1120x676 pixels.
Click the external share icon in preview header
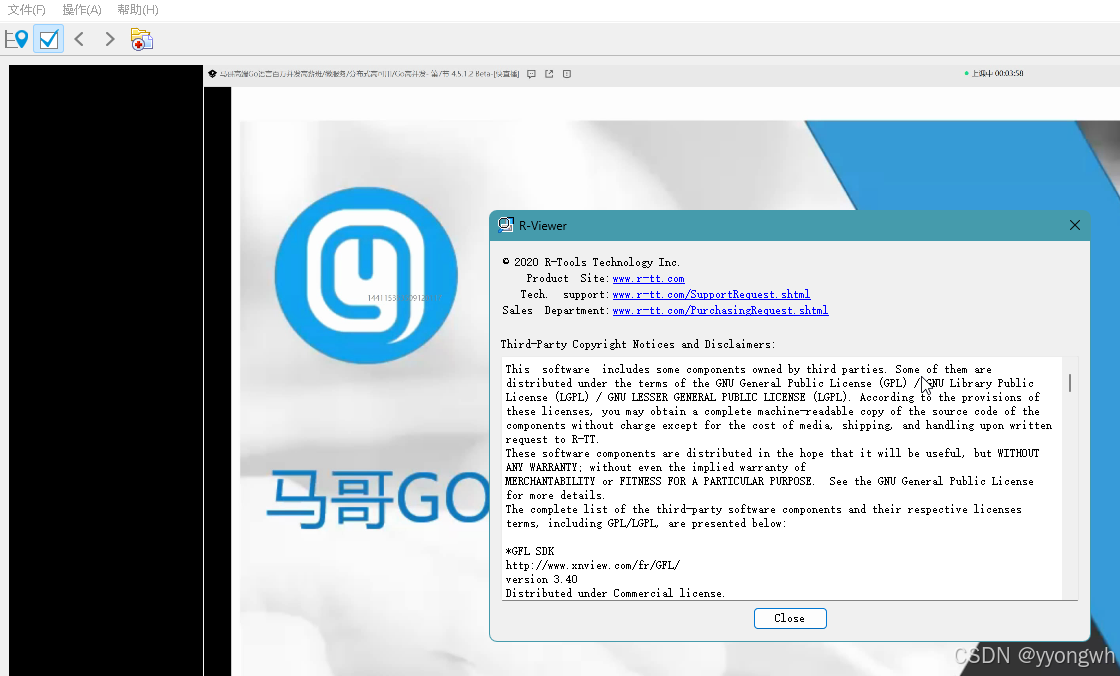(x=549, y=74)
